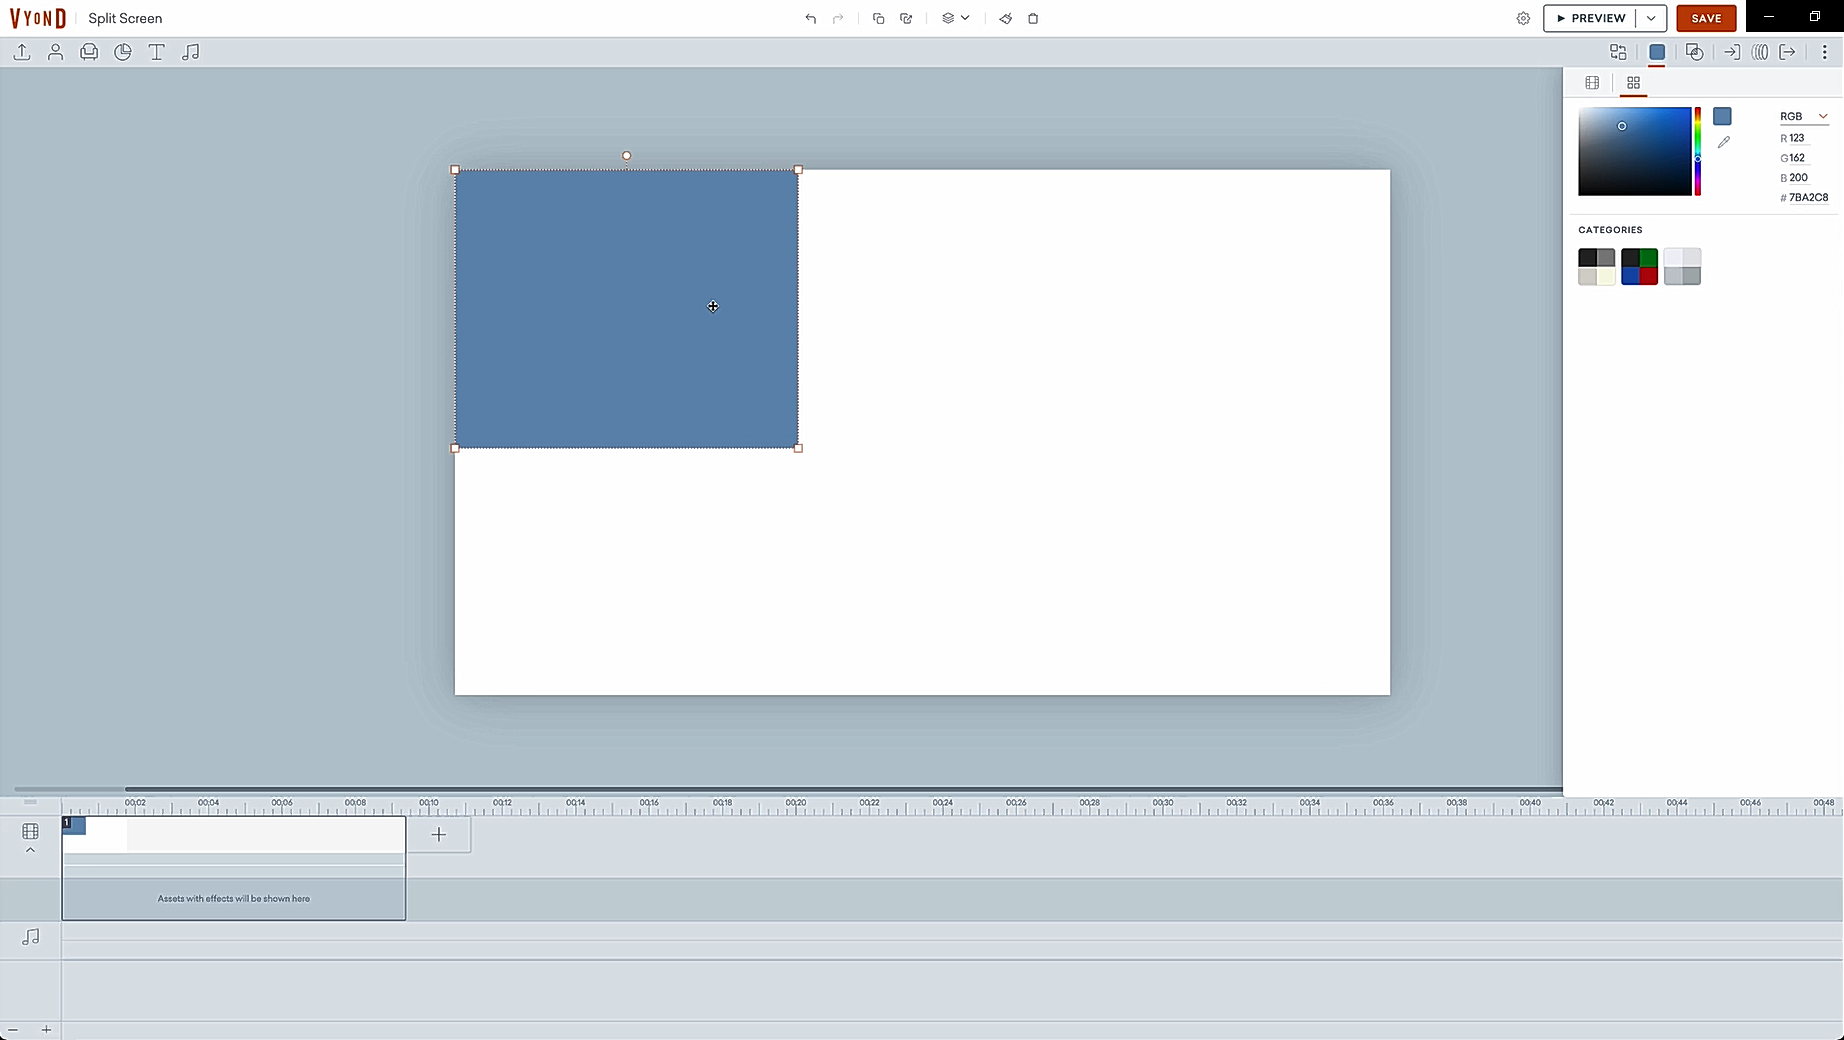
Task: Click the Undo arrow
Action: (x=810, y=18)
